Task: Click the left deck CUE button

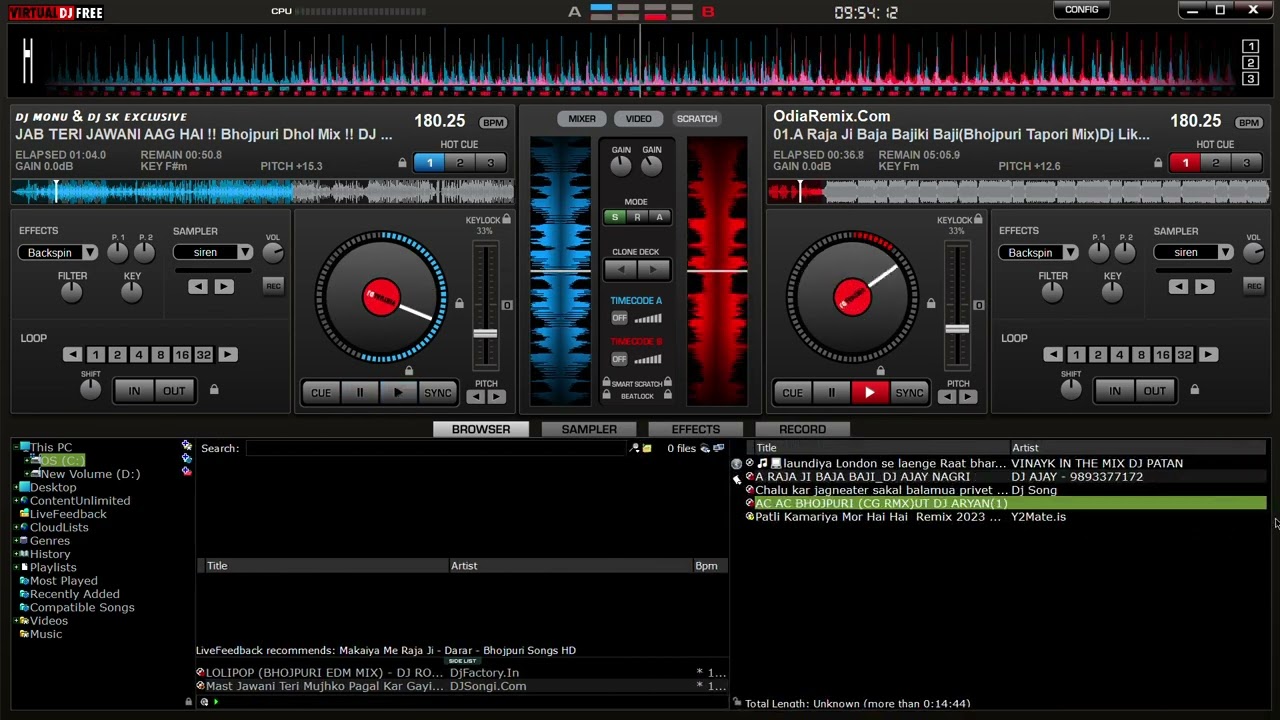Action: pos(321,393)
